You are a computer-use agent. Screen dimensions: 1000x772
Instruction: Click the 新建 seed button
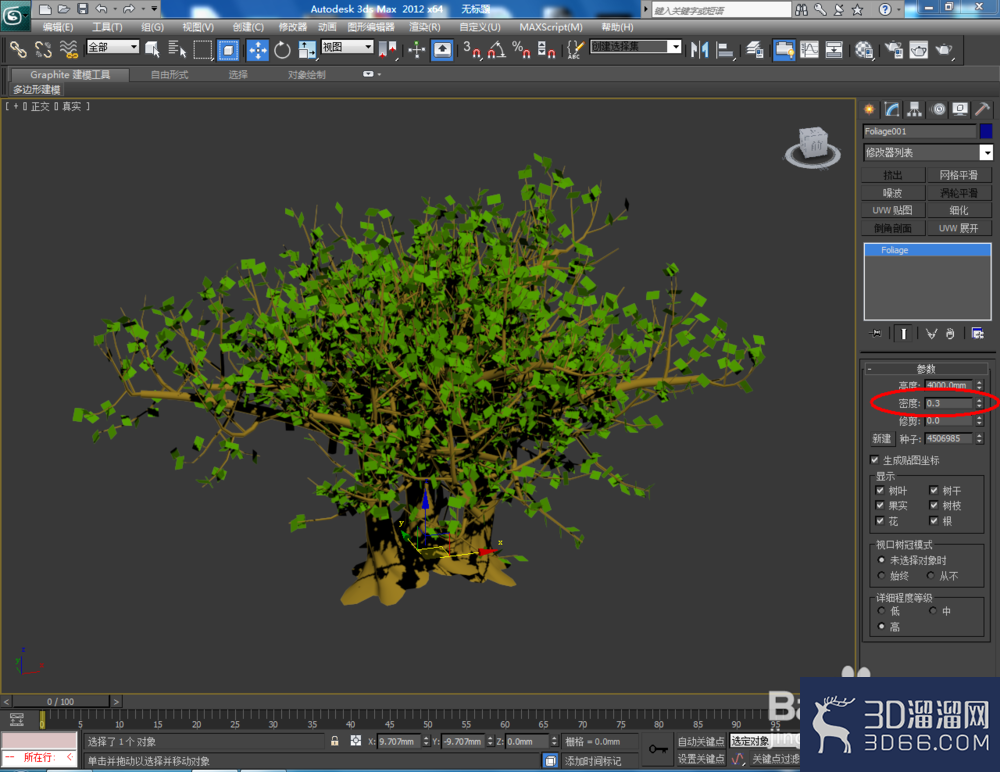click(x=881, y=438)
